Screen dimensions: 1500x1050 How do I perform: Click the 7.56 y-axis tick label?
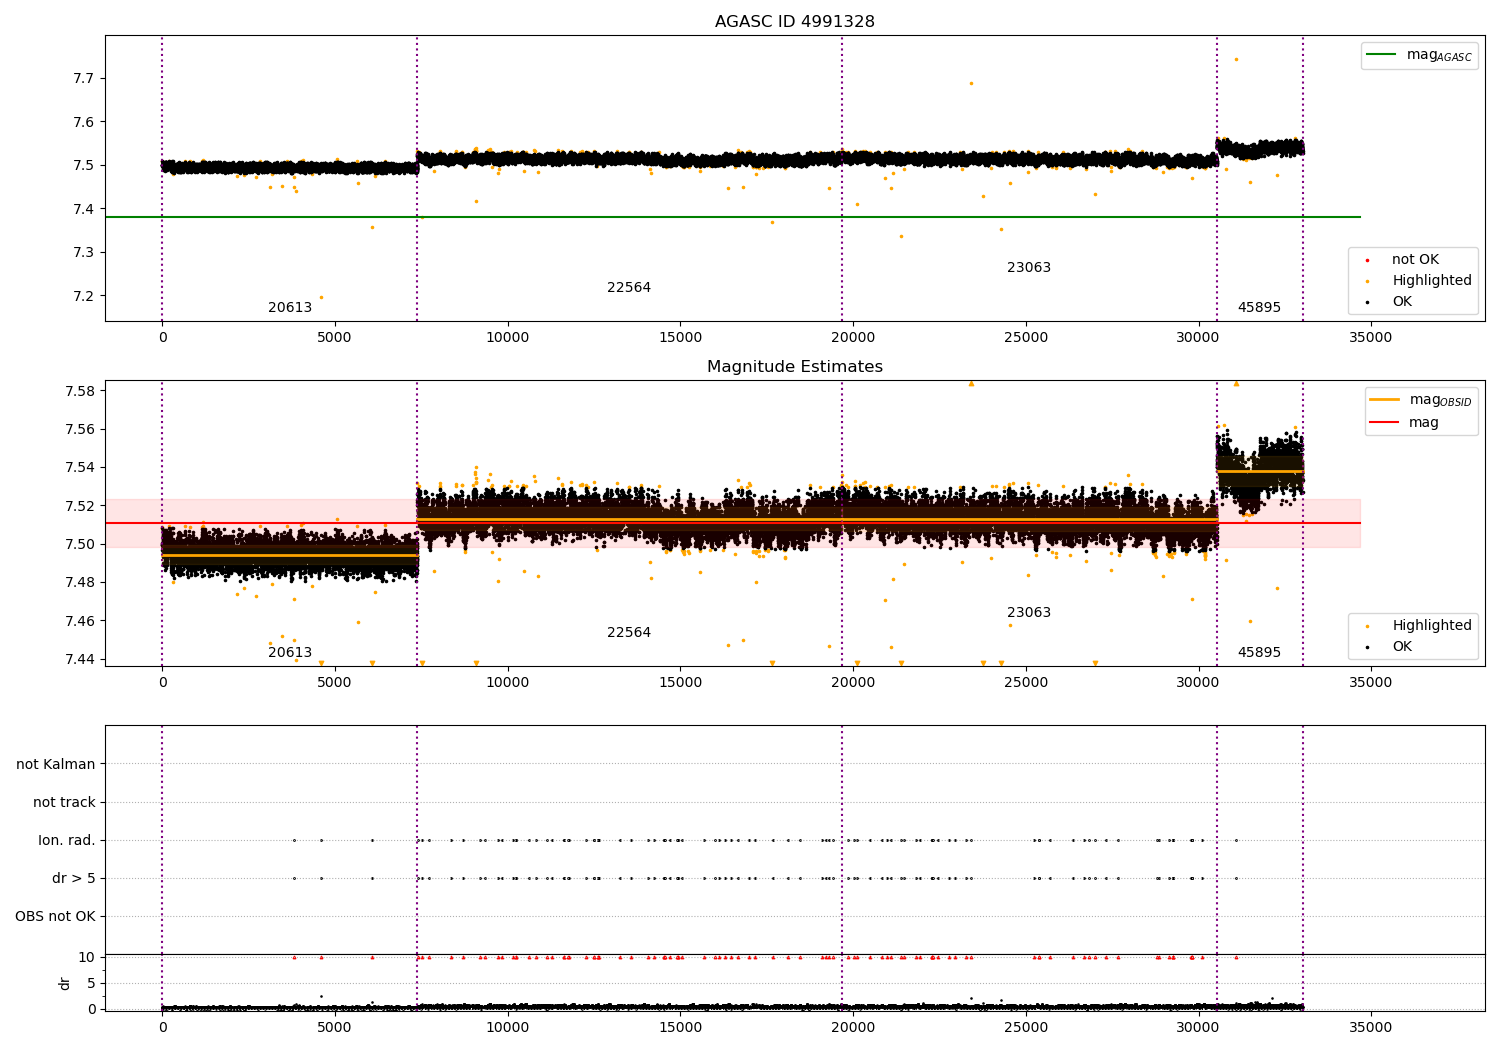pos(79,429)
